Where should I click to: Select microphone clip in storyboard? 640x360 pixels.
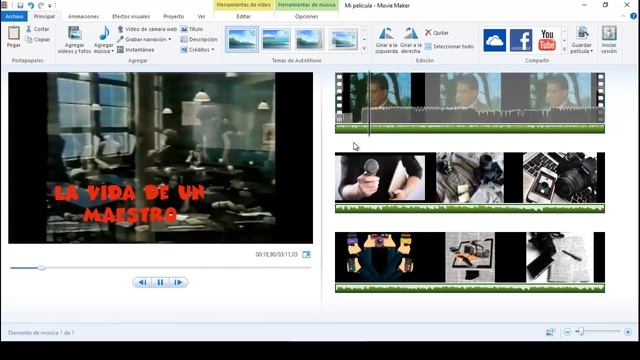(380, 178)
